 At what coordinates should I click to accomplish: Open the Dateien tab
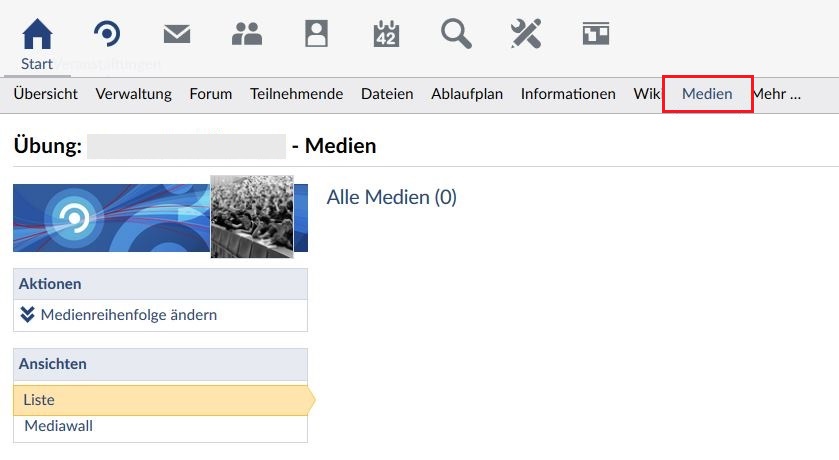point(387,94)
